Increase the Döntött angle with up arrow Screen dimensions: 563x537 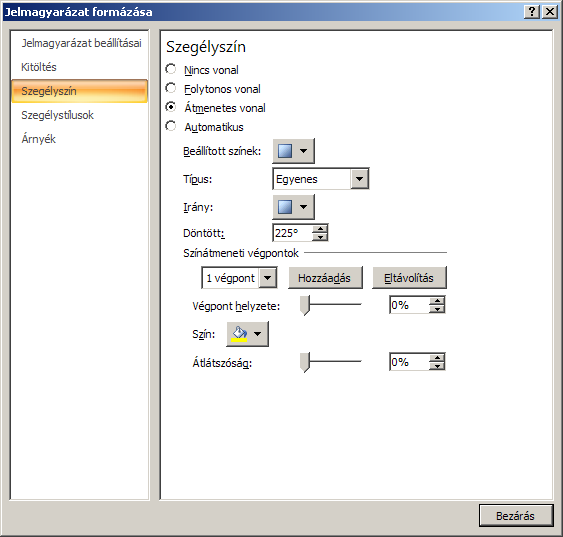pyautogui.click(x=320, y=229)
